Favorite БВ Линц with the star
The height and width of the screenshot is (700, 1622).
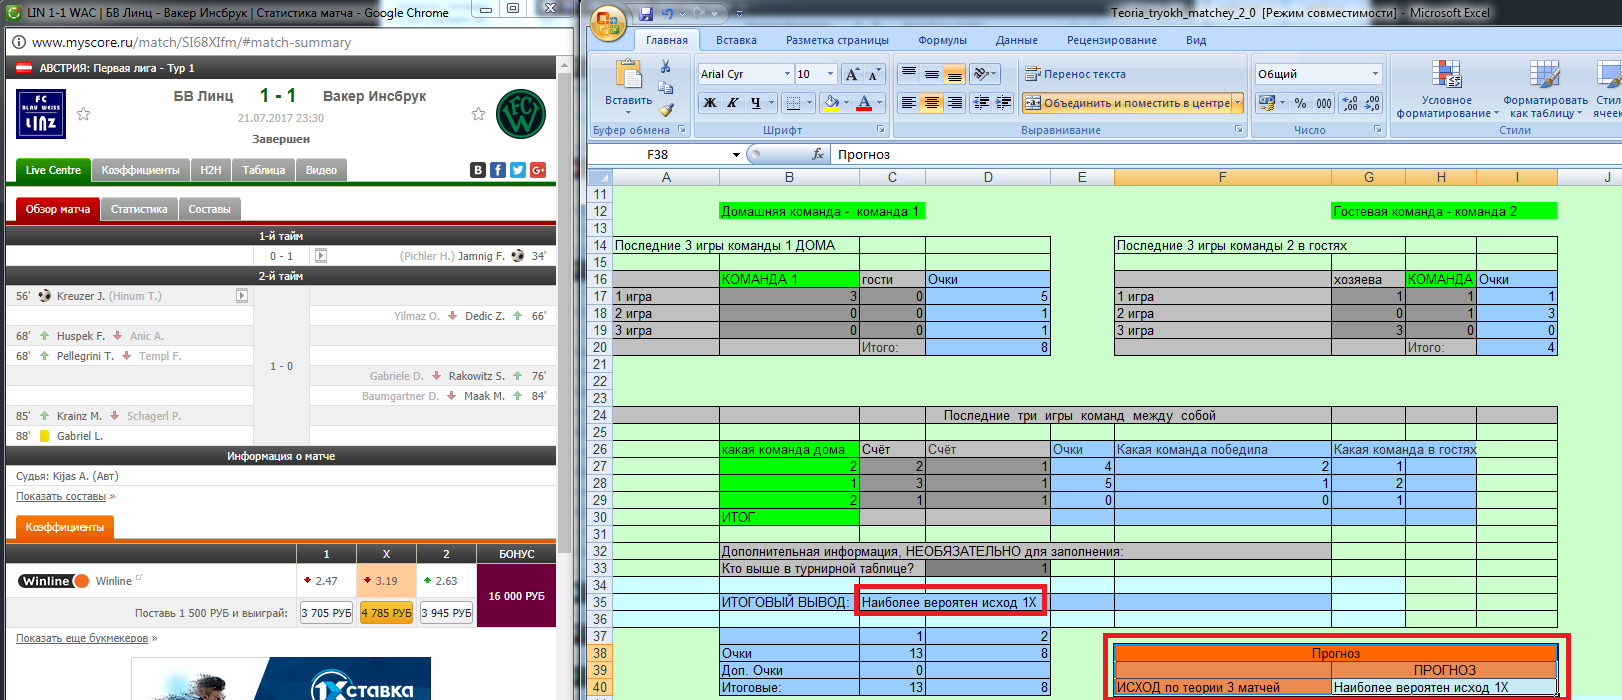point(84,114)
